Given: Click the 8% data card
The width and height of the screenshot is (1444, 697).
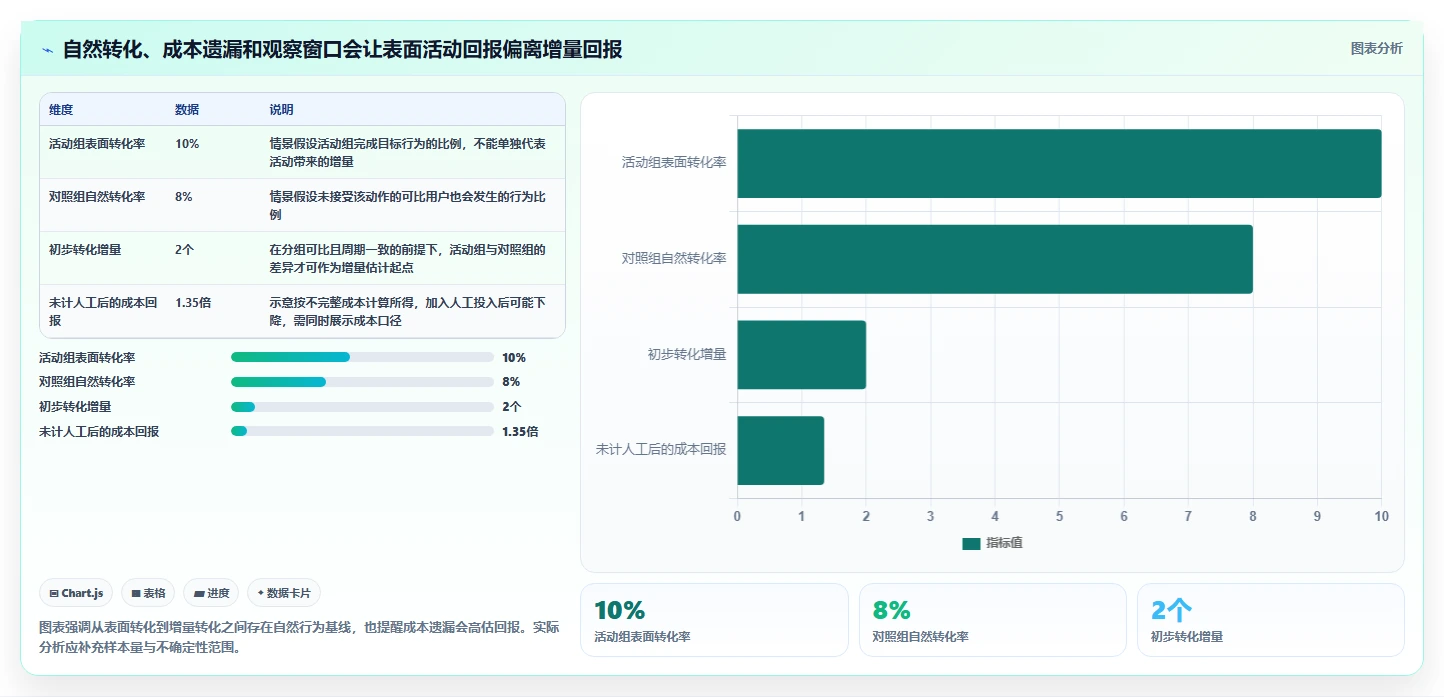Looking at the screenshot, I should click(x=992, y=620).
